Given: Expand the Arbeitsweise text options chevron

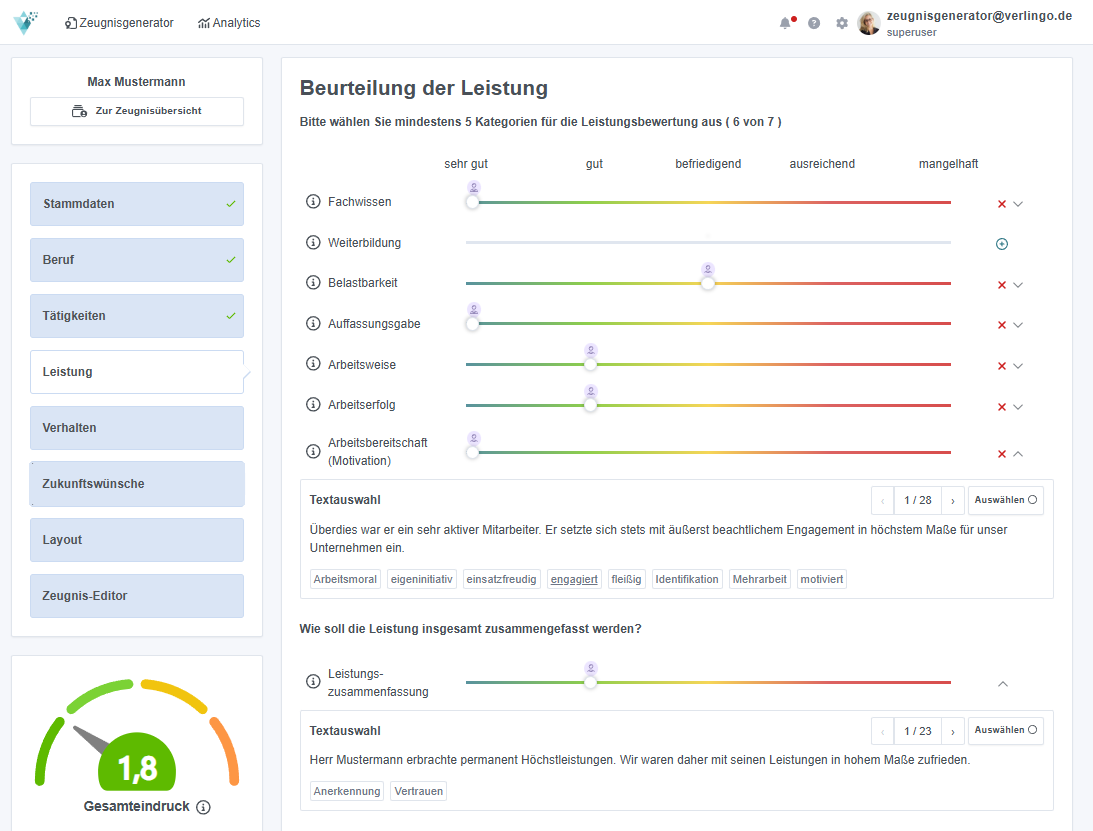Looking at the screenshot, I should pos(1018,366).
